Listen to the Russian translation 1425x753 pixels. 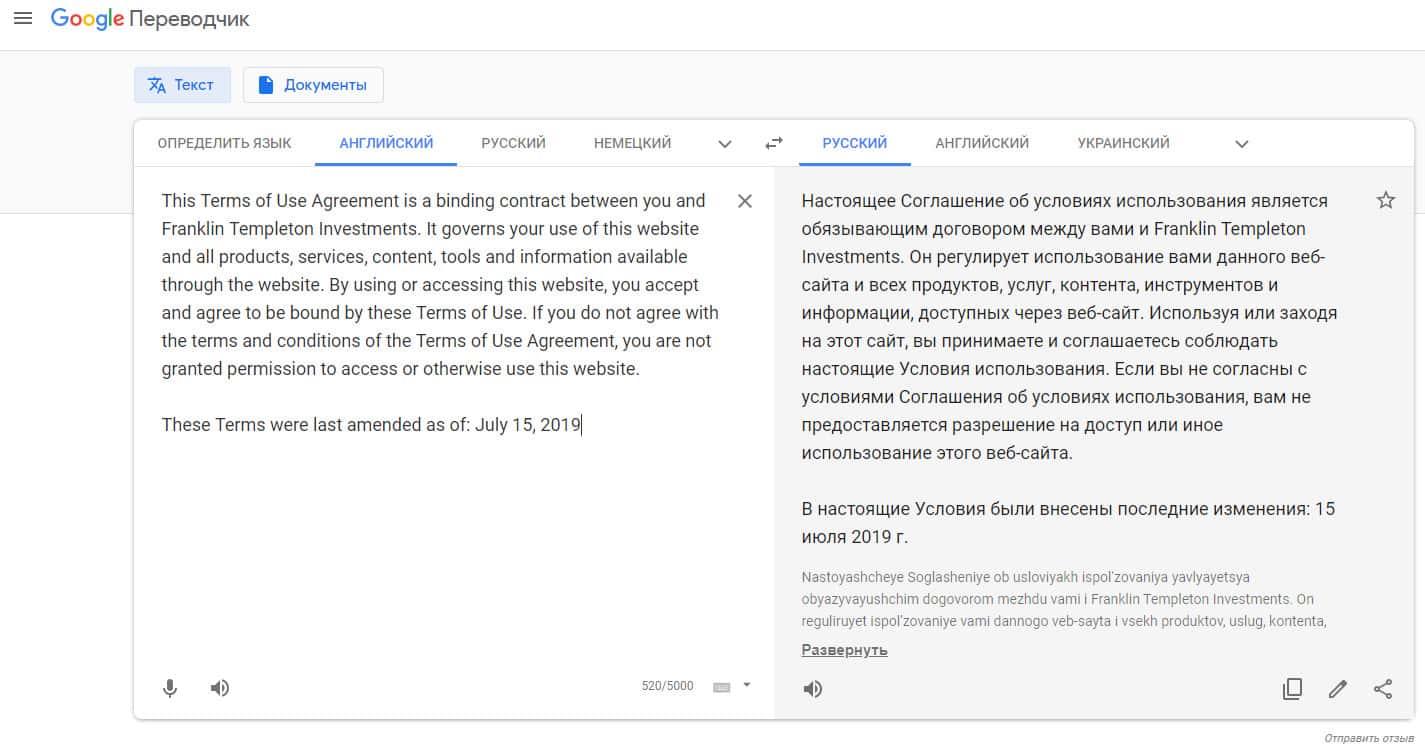(813, 689)
